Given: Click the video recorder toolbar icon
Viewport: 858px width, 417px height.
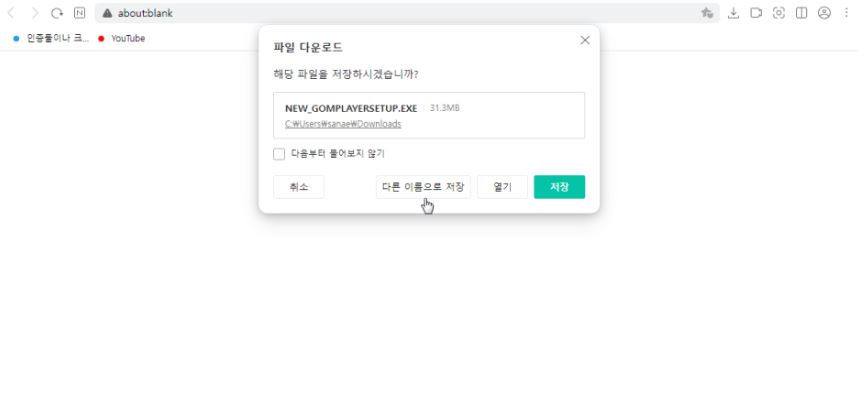Looking at the screenshot, I should [756, 13].
